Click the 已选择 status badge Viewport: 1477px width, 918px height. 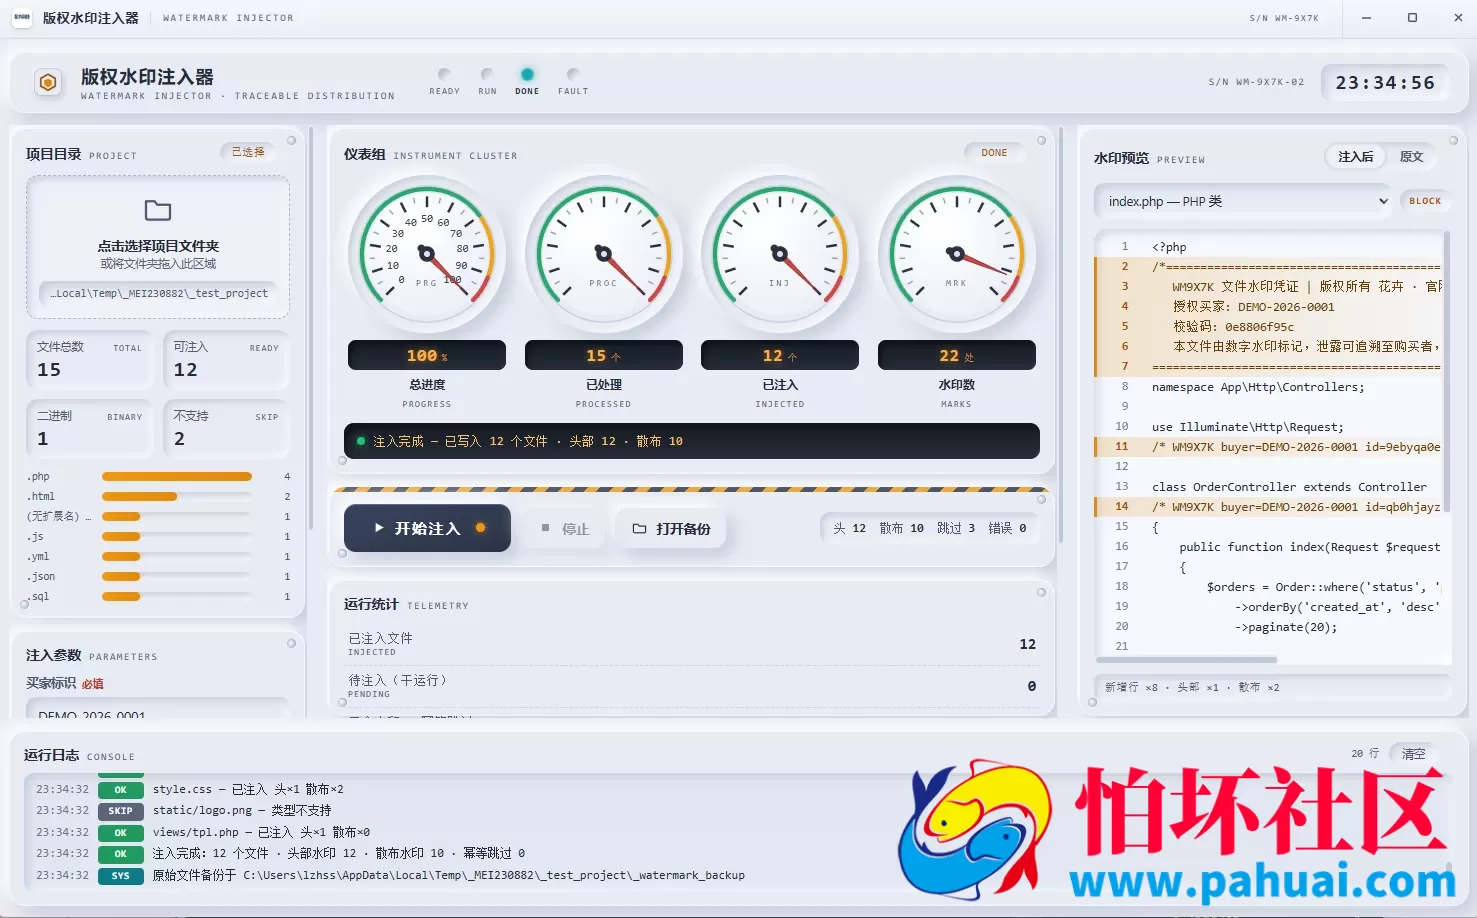(x=248, y=152)
